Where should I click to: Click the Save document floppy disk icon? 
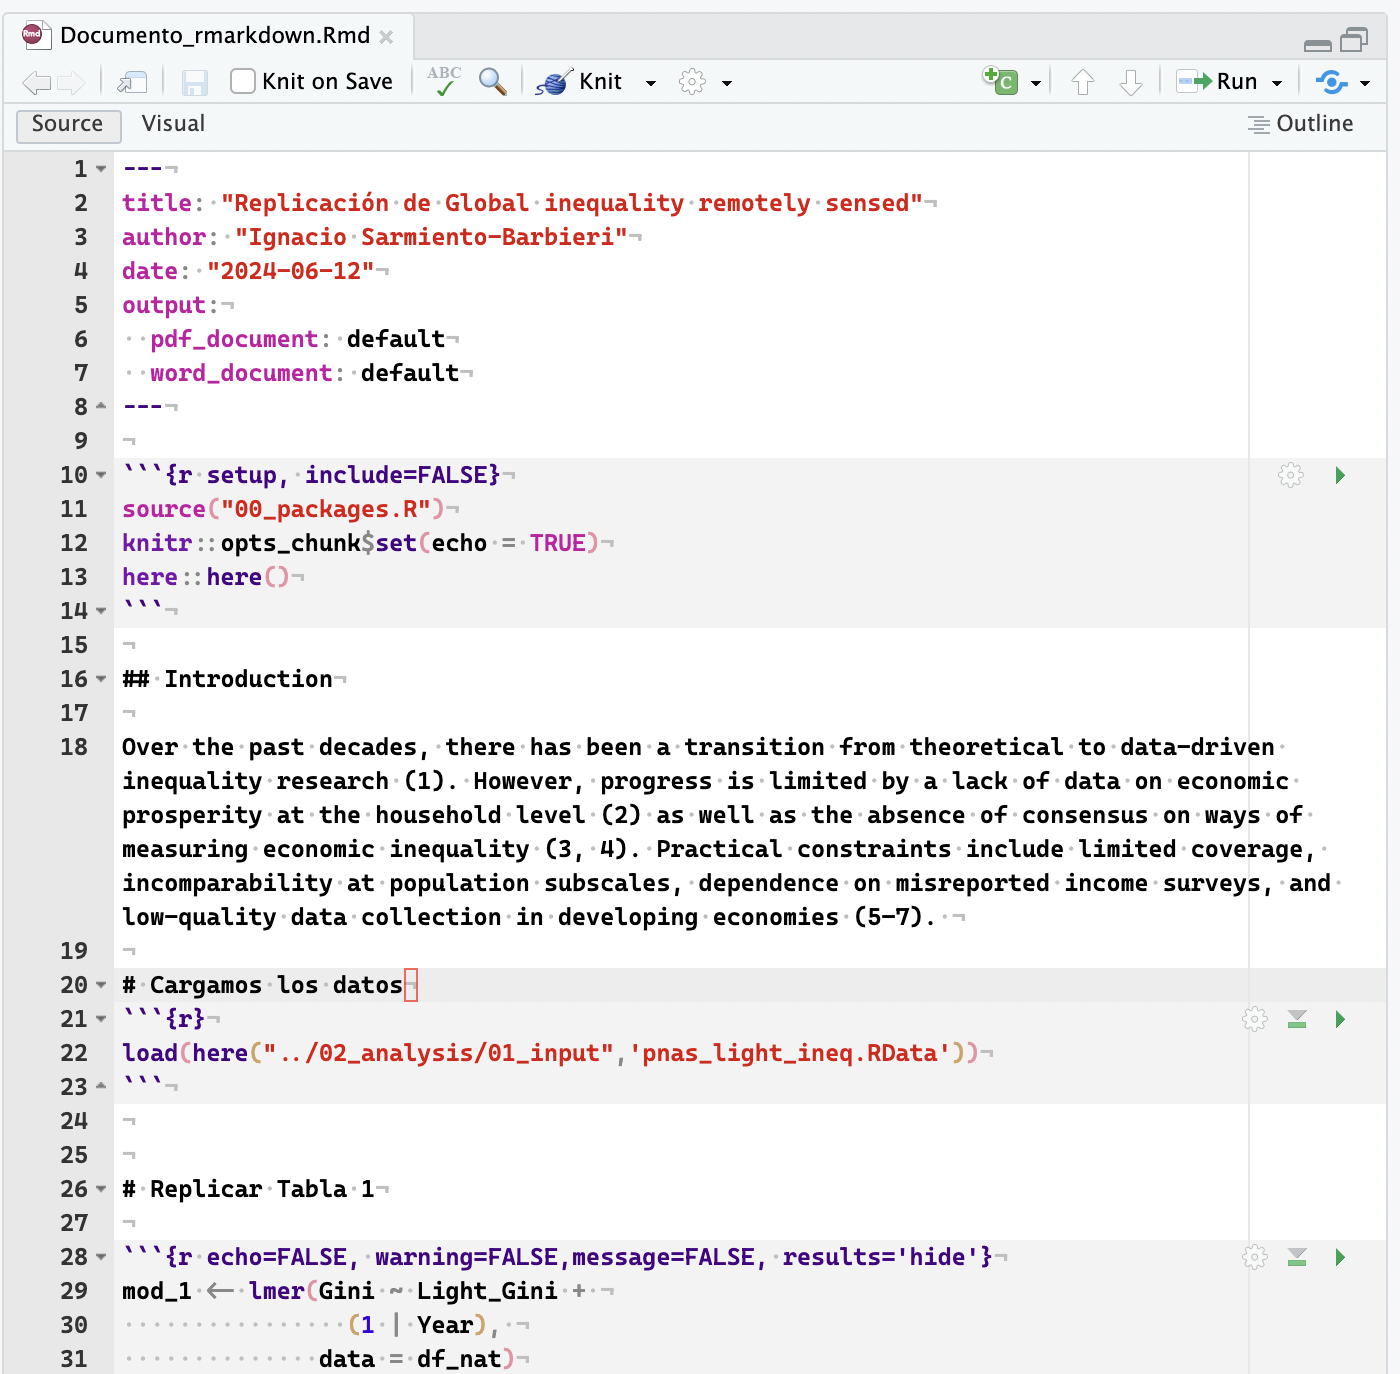coord(194,82)
